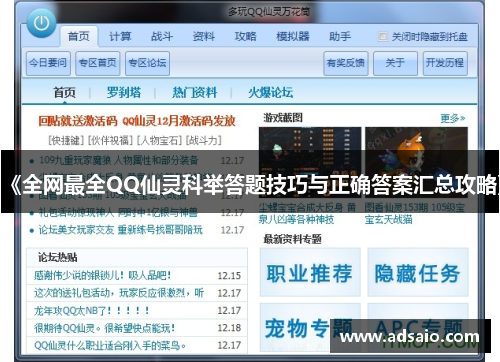Open the 资料 tab
Viewport: 500px width, 362px height.
[x=204, y=36]
